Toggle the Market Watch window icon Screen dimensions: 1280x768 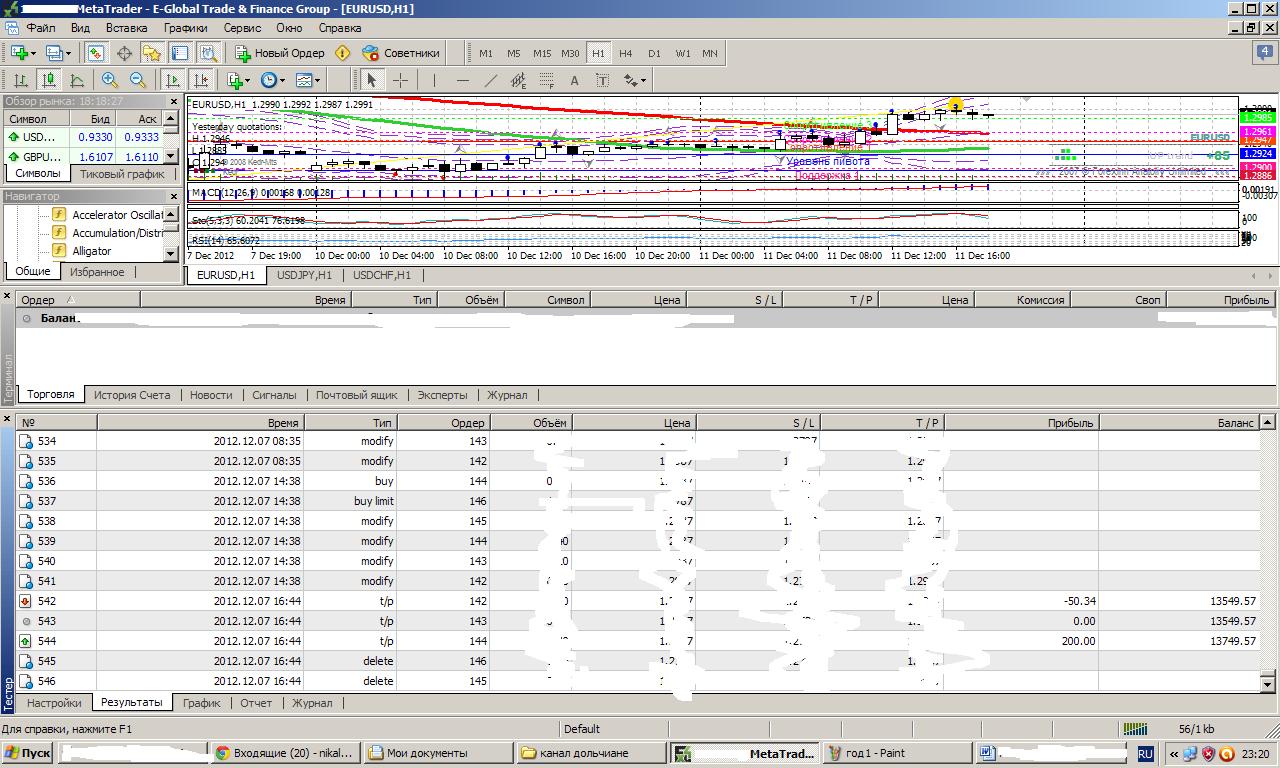(96, 53)
